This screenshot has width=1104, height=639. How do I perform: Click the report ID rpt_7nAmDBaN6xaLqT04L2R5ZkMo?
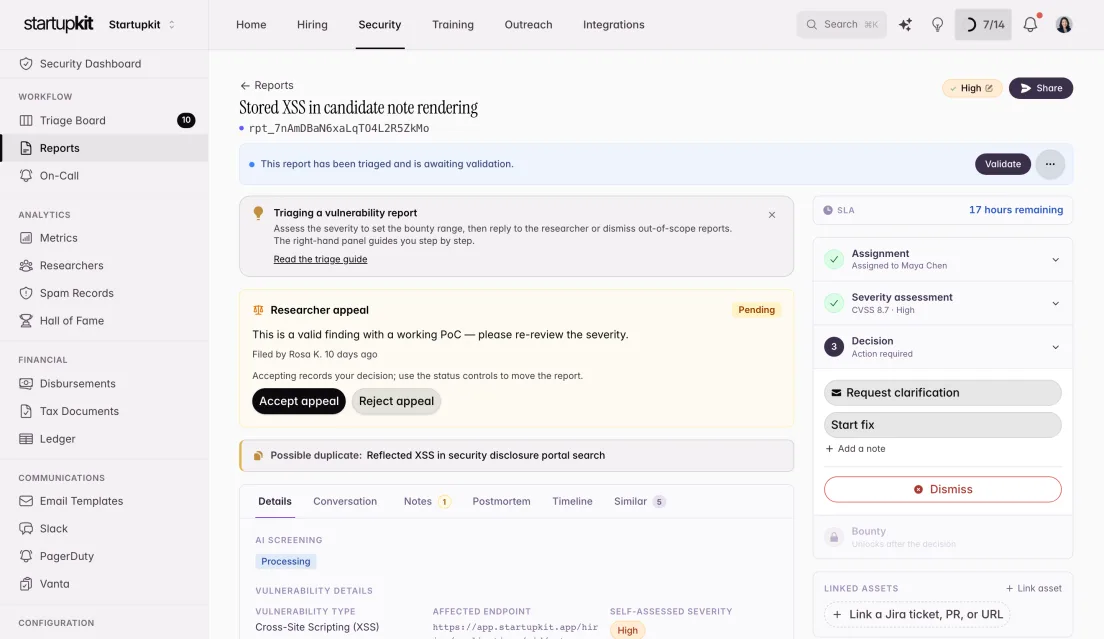[x=339, y=128]
